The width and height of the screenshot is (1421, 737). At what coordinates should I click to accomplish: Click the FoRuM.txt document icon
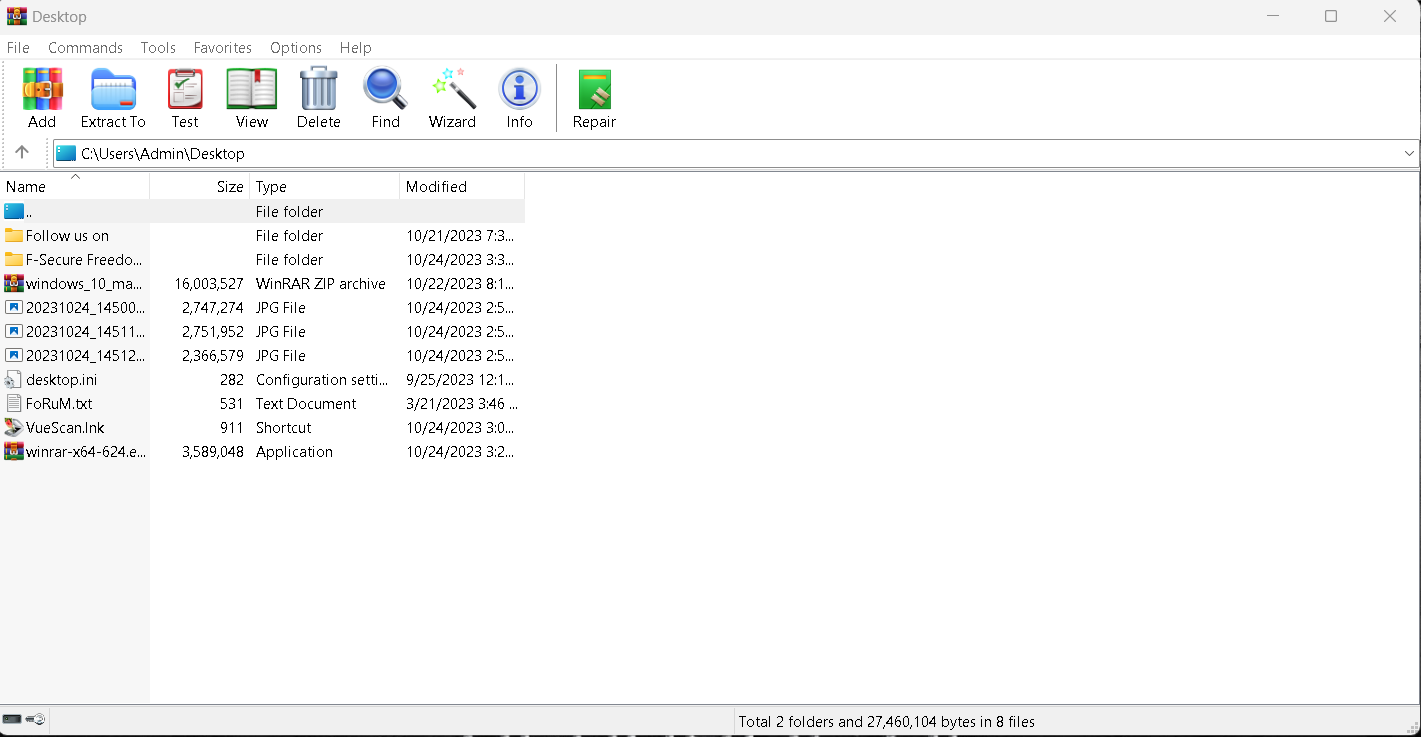click(x=14, y=403)
